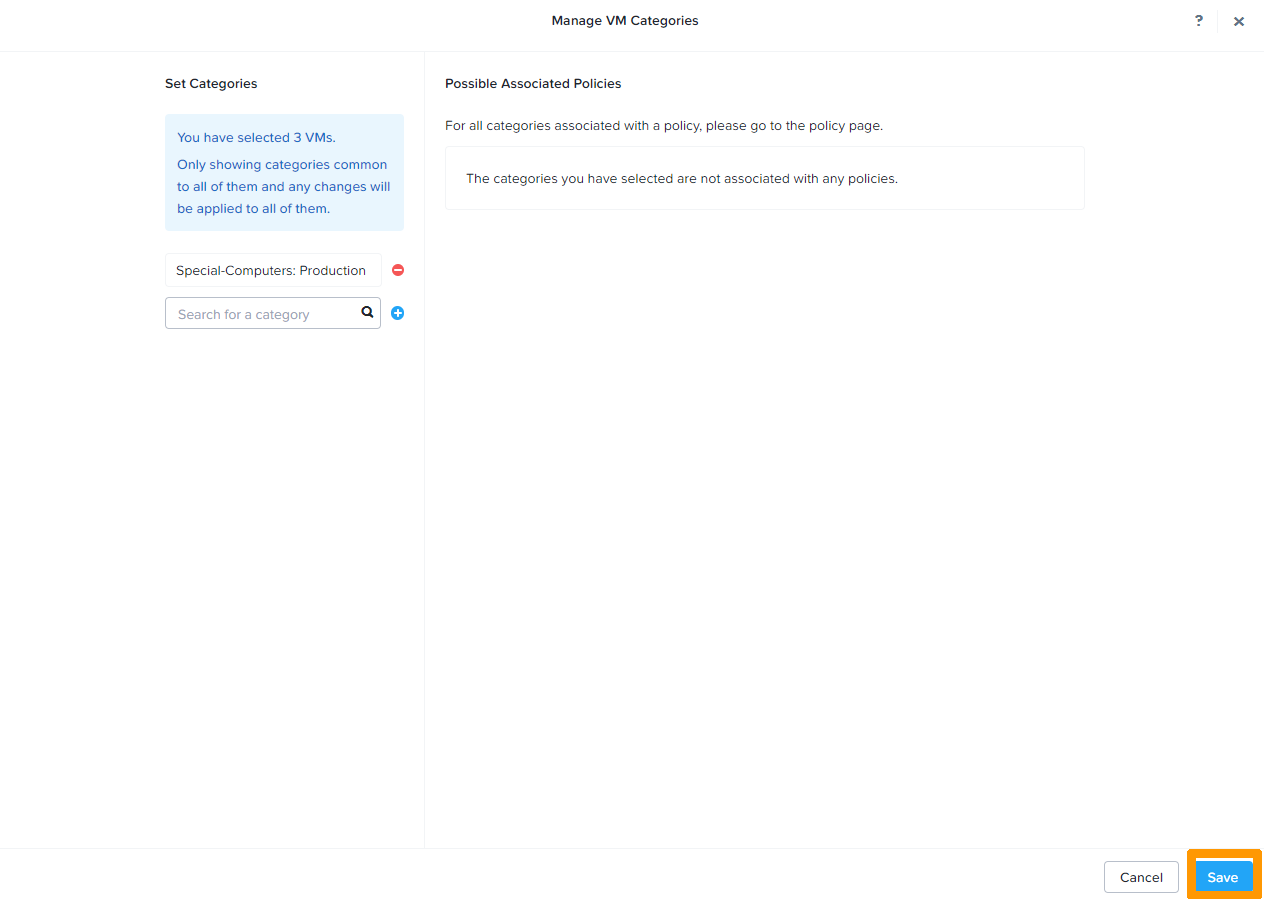The width and height of the screenshot is (1264, 899).
Task: Expand the Special-Computers: Production category entry
Action: [x=272, y=269]
